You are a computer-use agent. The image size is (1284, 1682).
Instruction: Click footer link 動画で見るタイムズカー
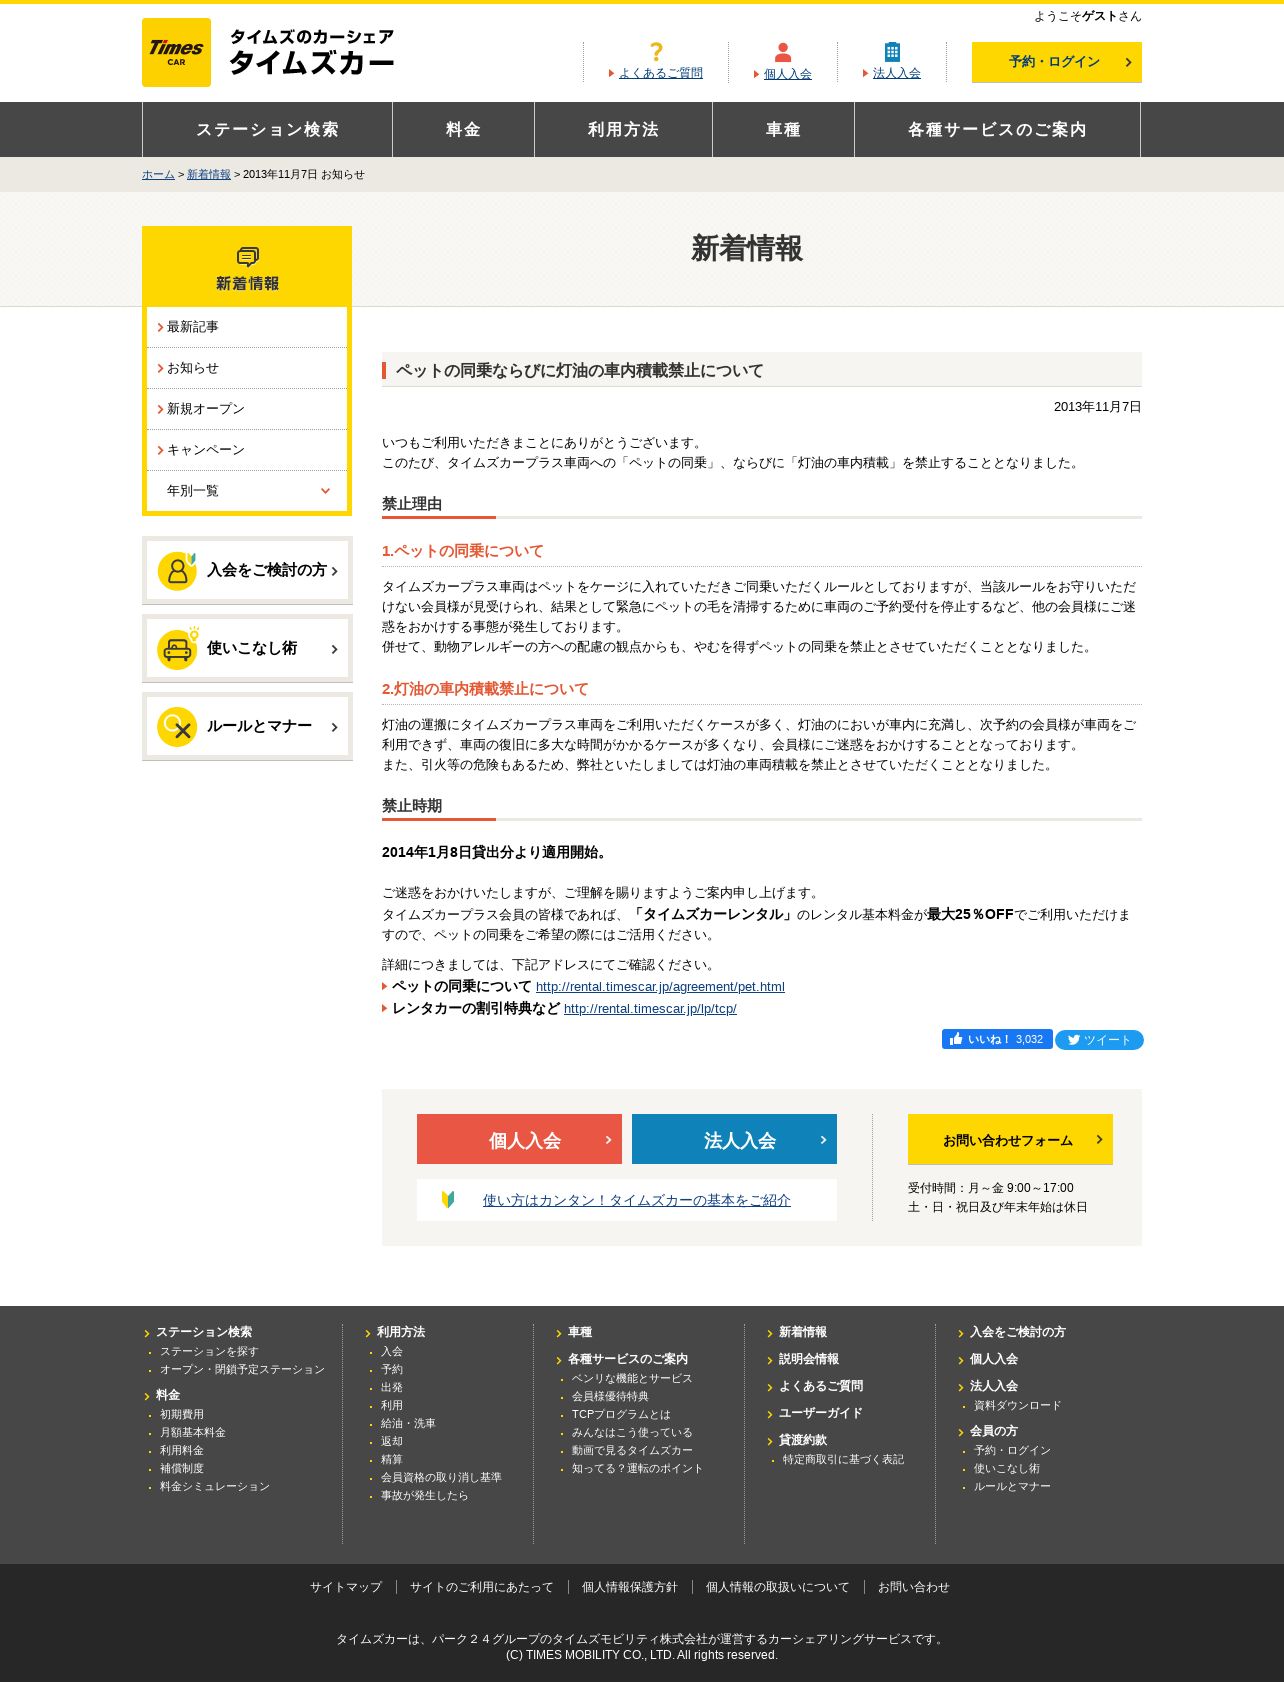tap(632, 1451)
